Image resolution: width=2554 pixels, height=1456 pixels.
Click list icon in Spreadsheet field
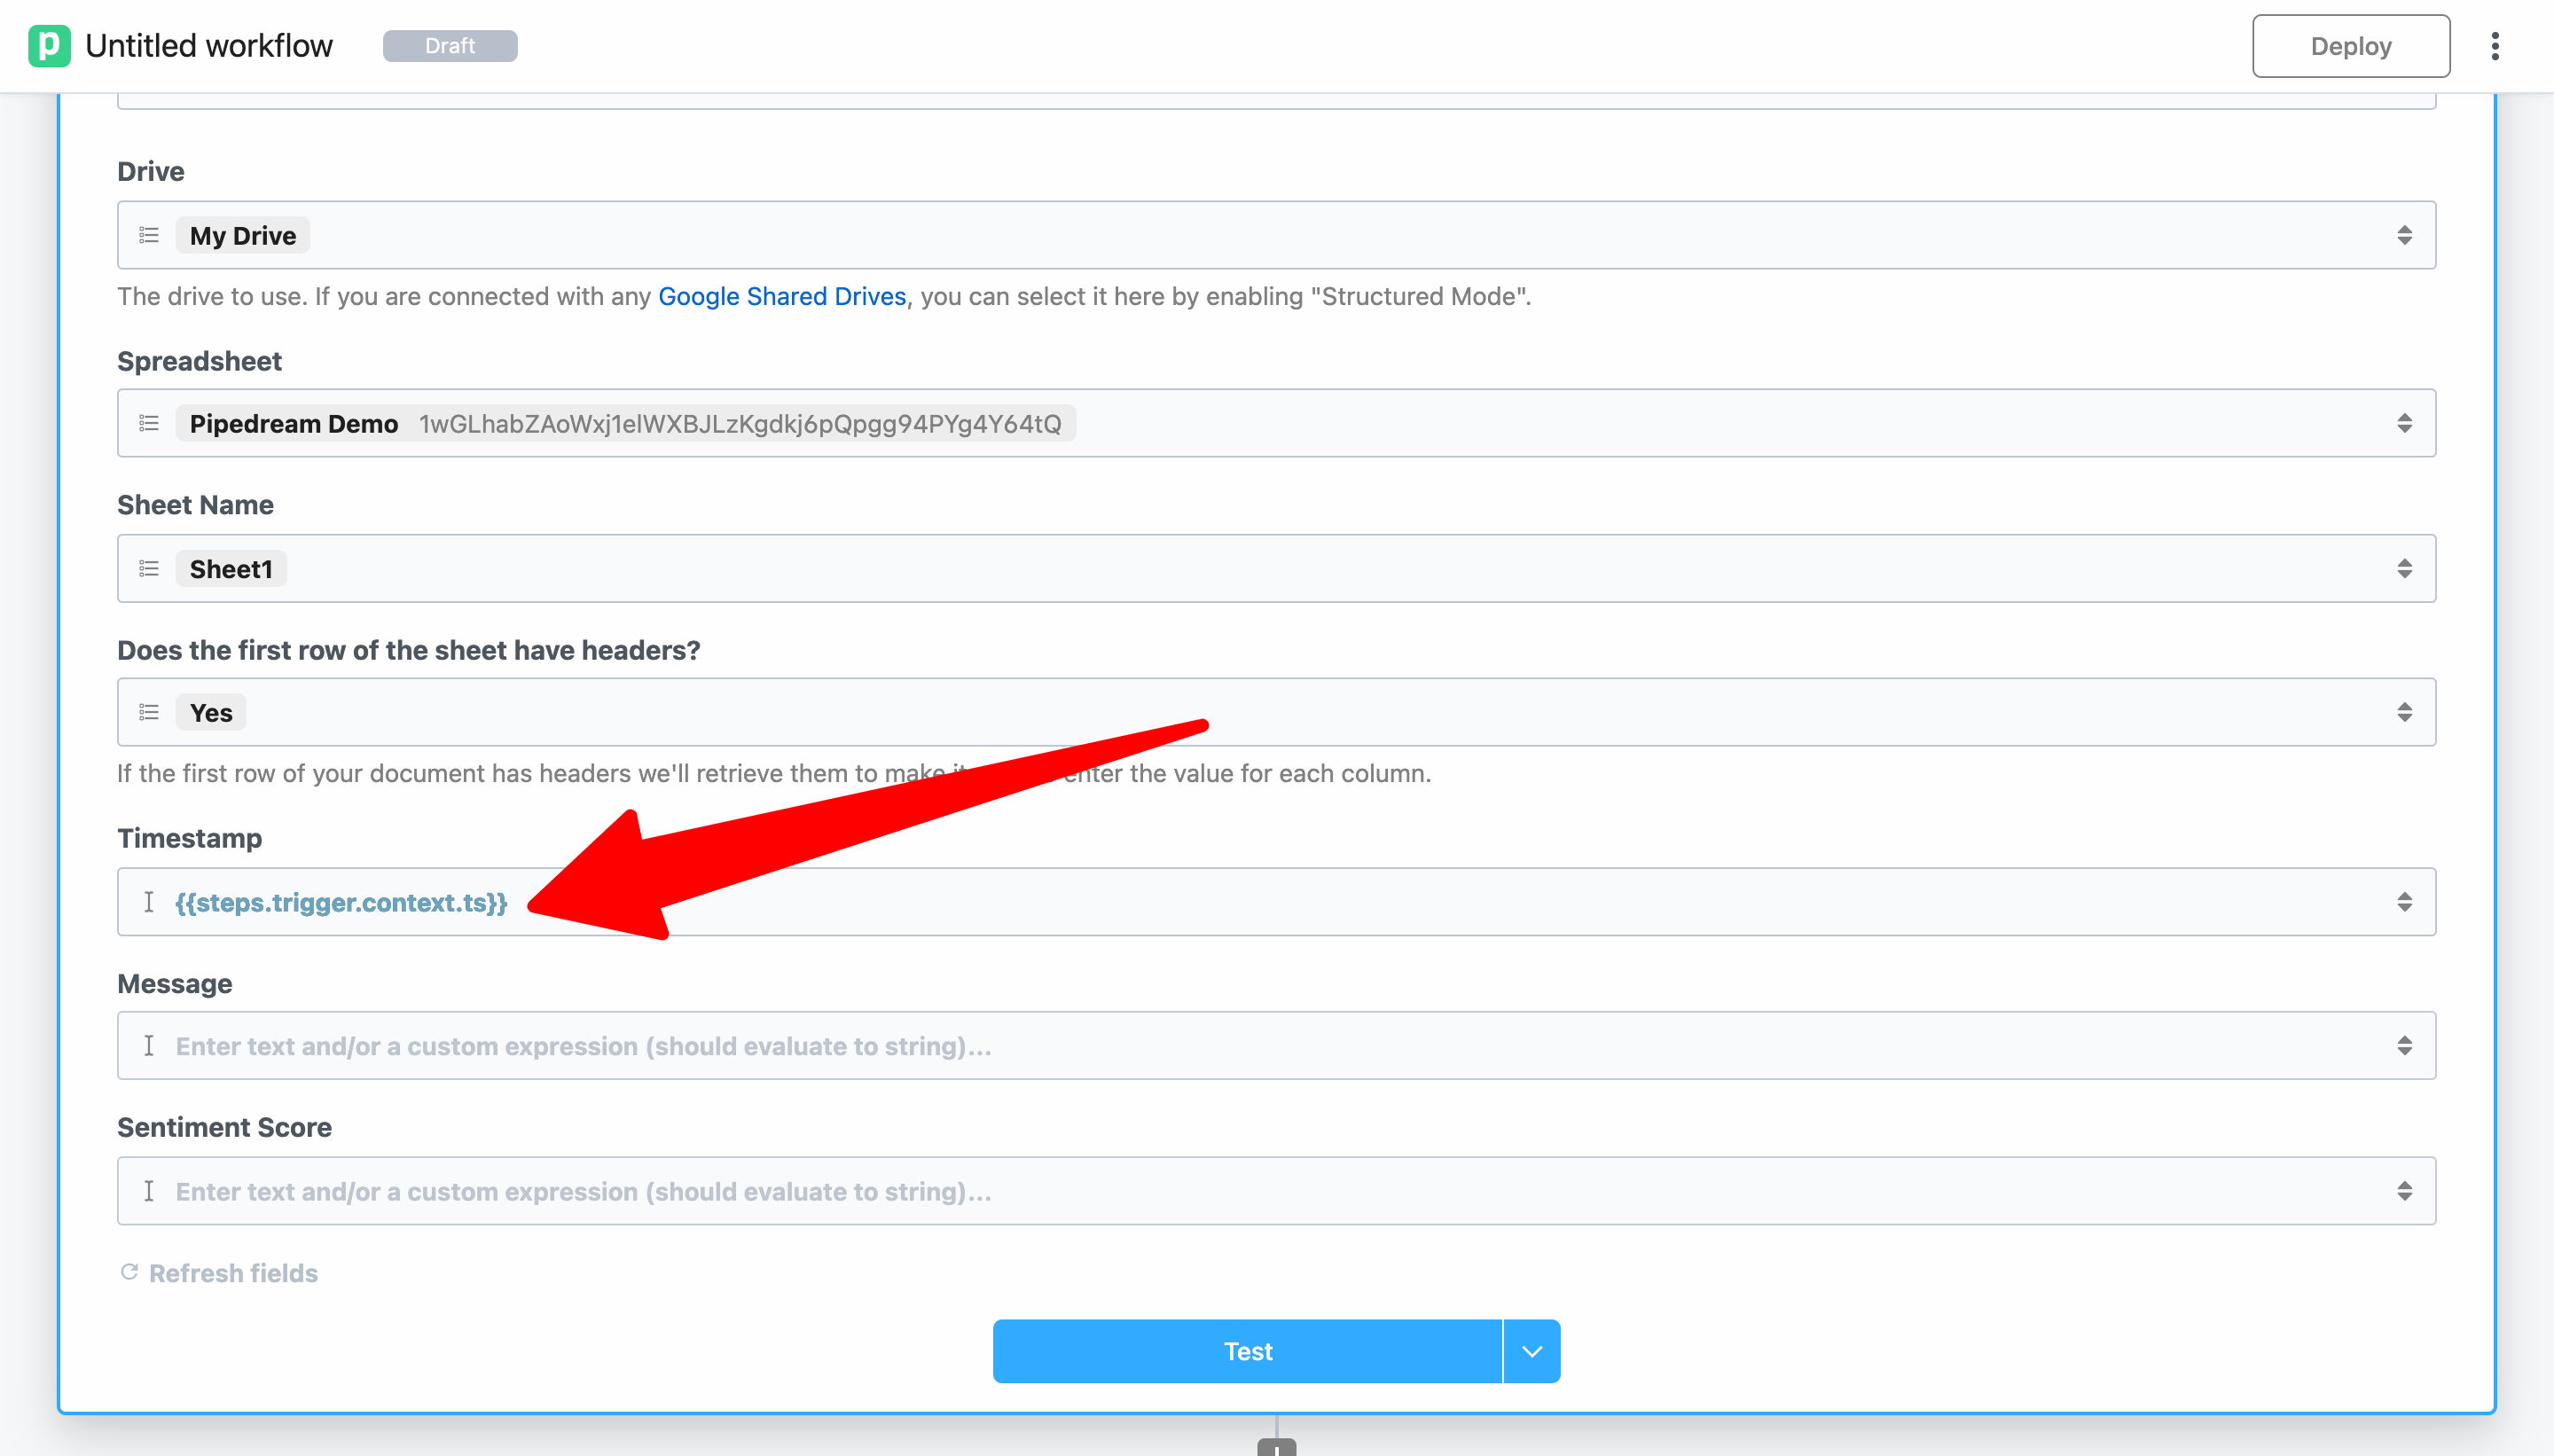click(149, 423)
